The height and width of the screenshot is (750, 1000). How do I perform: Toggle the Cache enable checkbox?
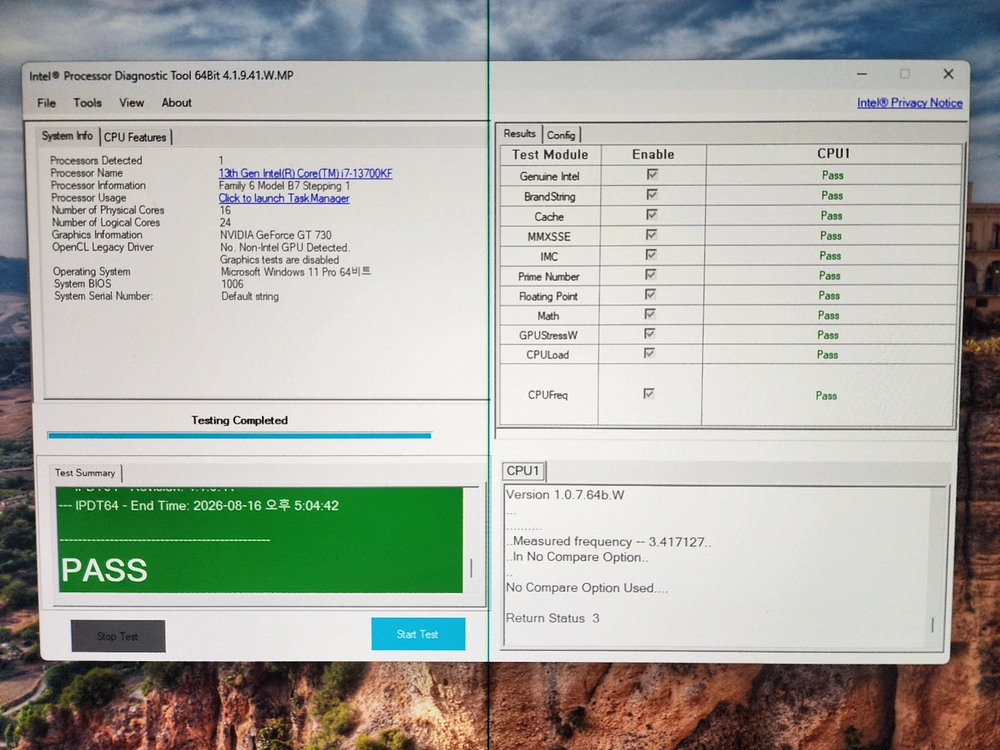[652, 214]
